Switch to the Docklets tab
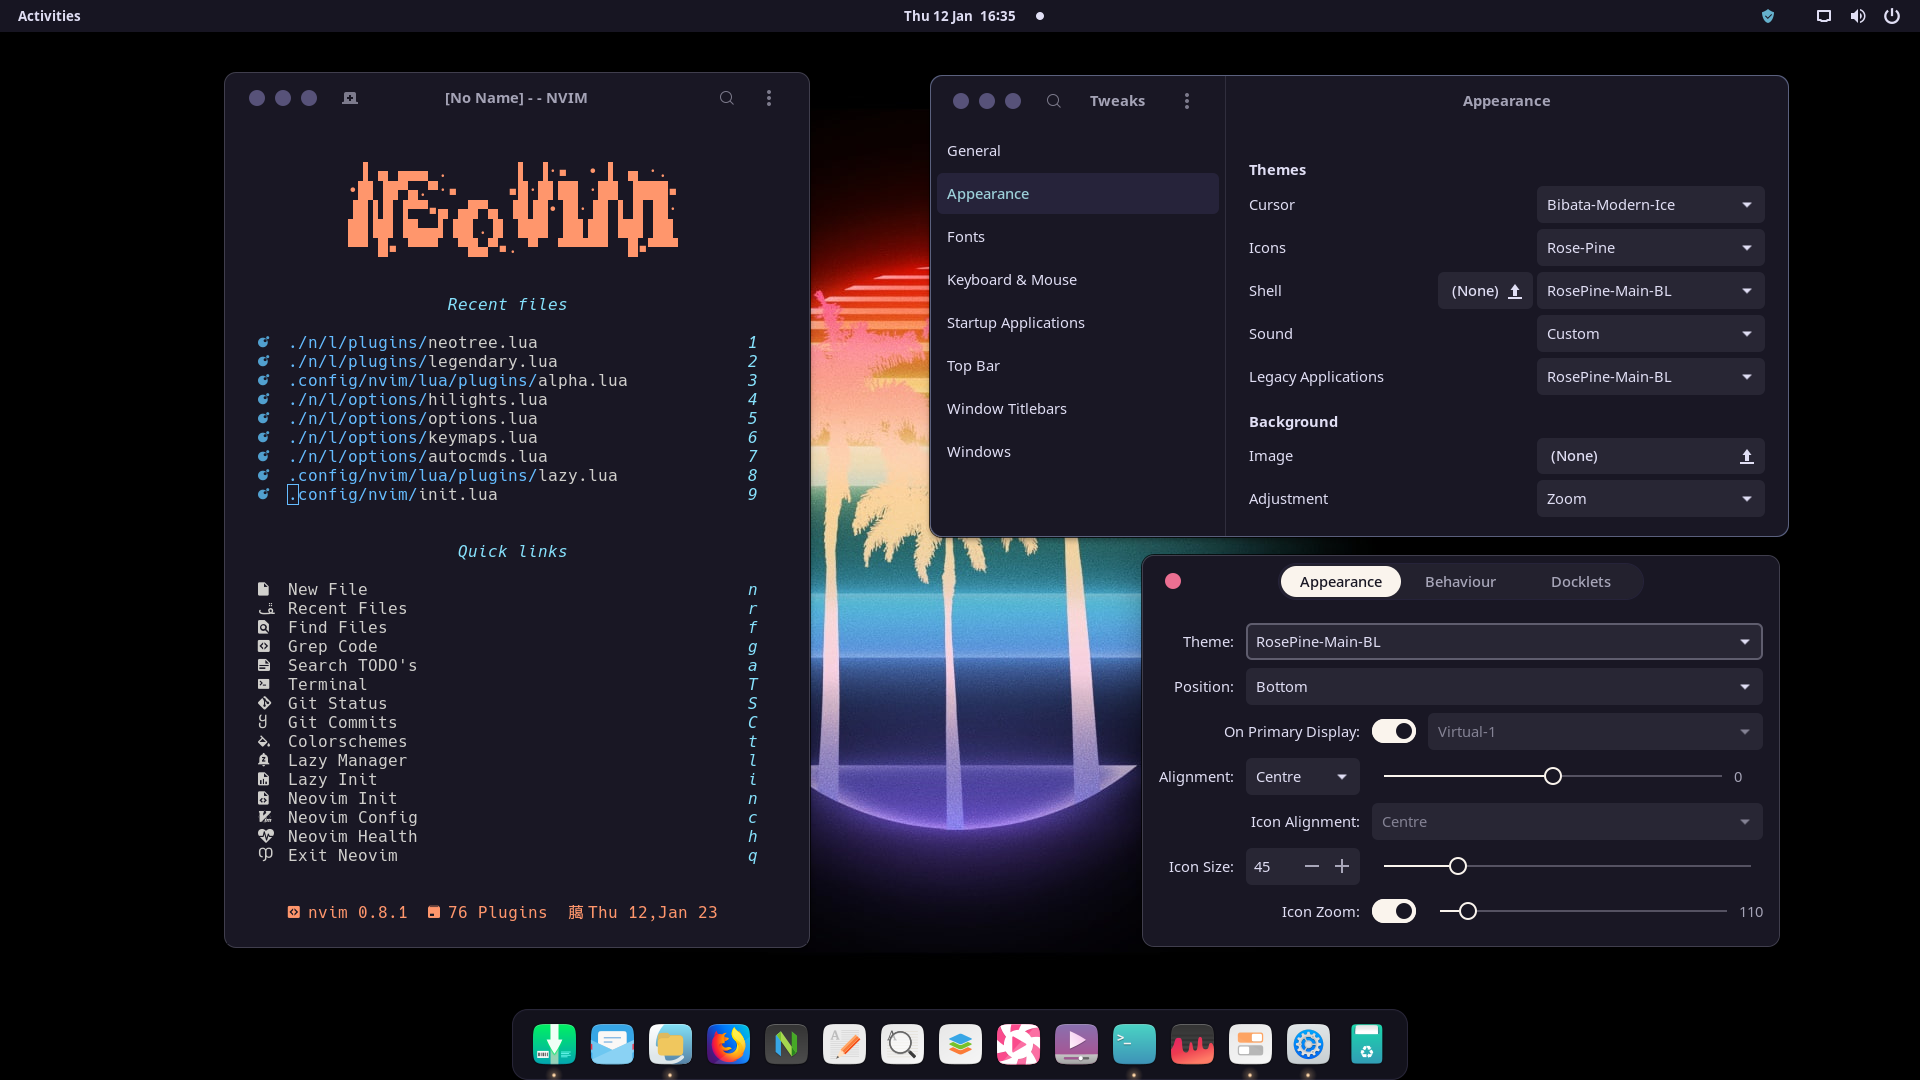1920x1080 pixels. click(x=1580, y=582)
